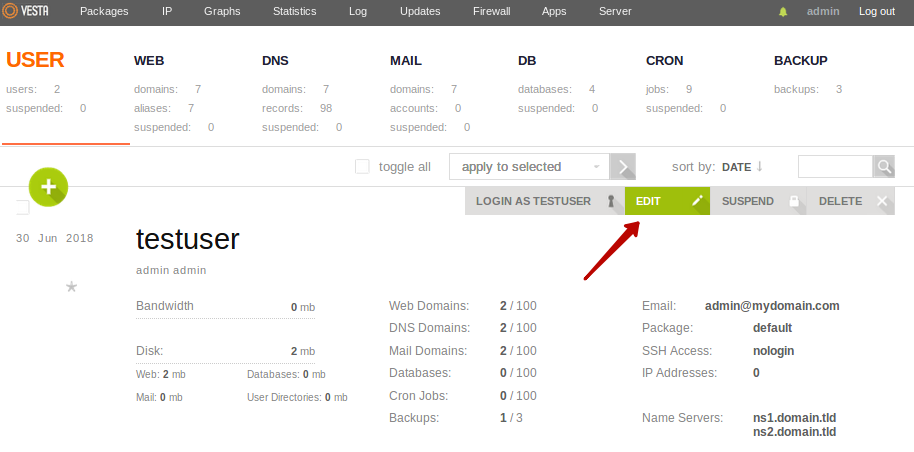Image resolution: width=914 pixels, height=452 pixels.
Task: Focus the search input field
Action: pos(835,166)
